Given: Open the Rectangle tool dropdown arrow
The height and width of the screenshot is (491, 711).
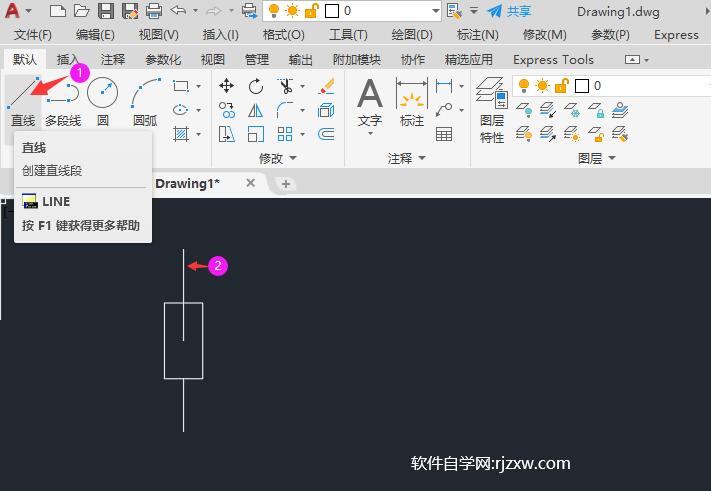Looking at the screenshot, I should pyautogui.click(x=199, y=86).
